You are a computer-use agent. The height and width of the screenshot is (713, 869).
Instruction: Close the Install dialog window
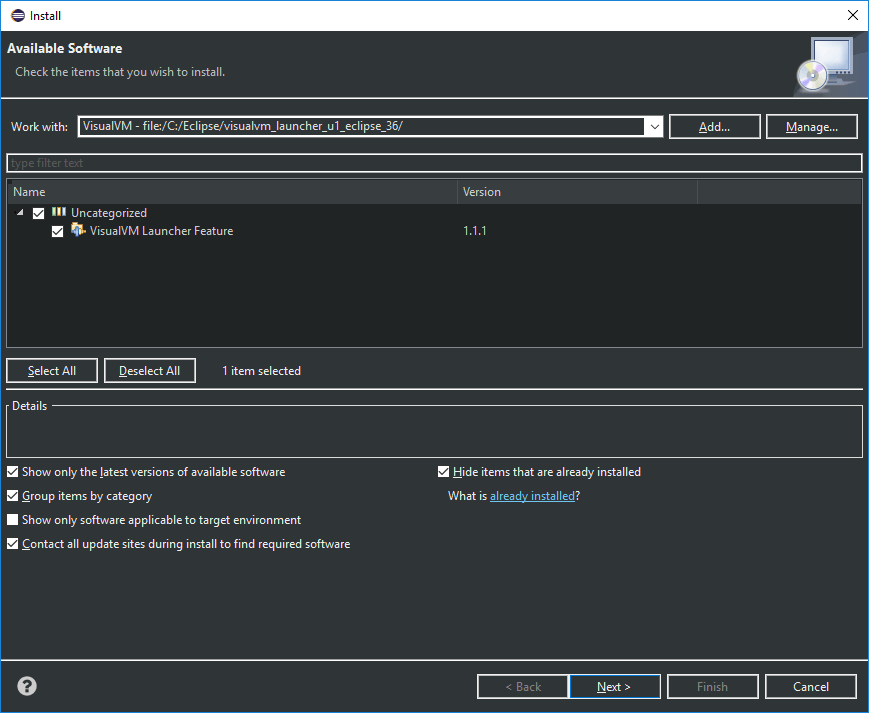pos(852,15)
